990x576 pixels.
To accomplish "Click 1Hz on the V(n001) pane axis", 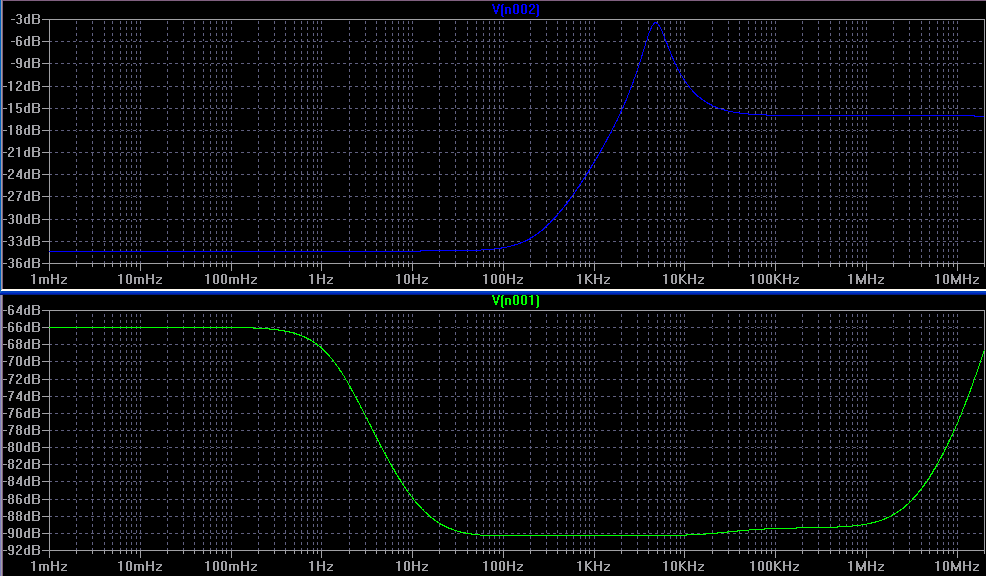I will pos(321,566).
